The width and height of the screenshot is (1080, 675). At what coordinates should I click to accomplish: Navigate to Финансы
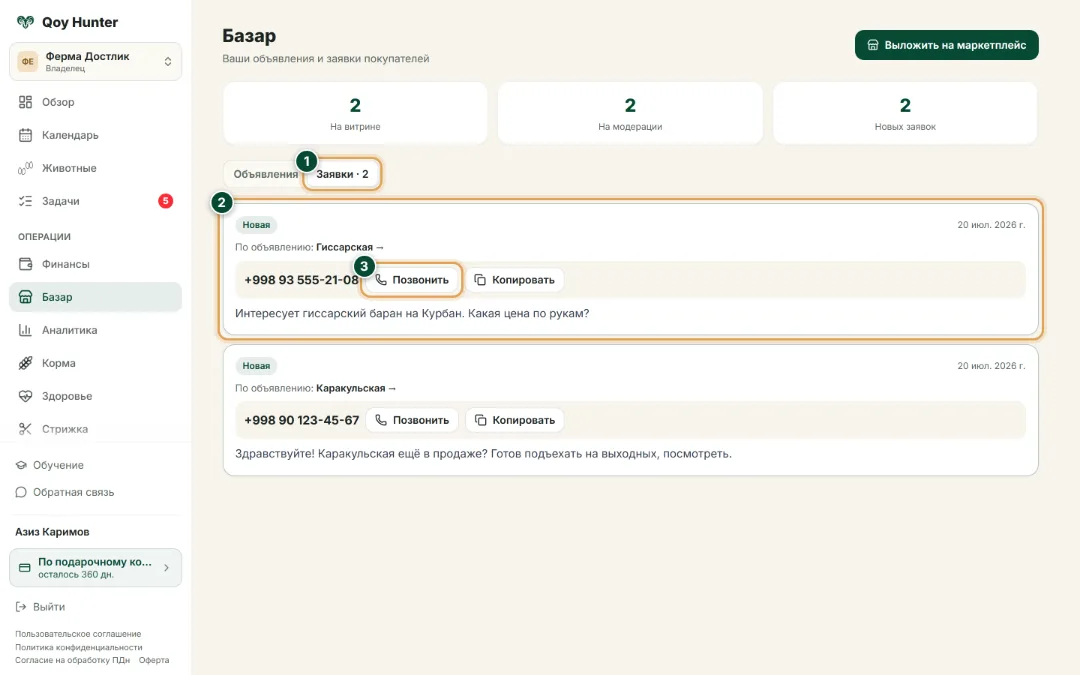pos(95,264)
